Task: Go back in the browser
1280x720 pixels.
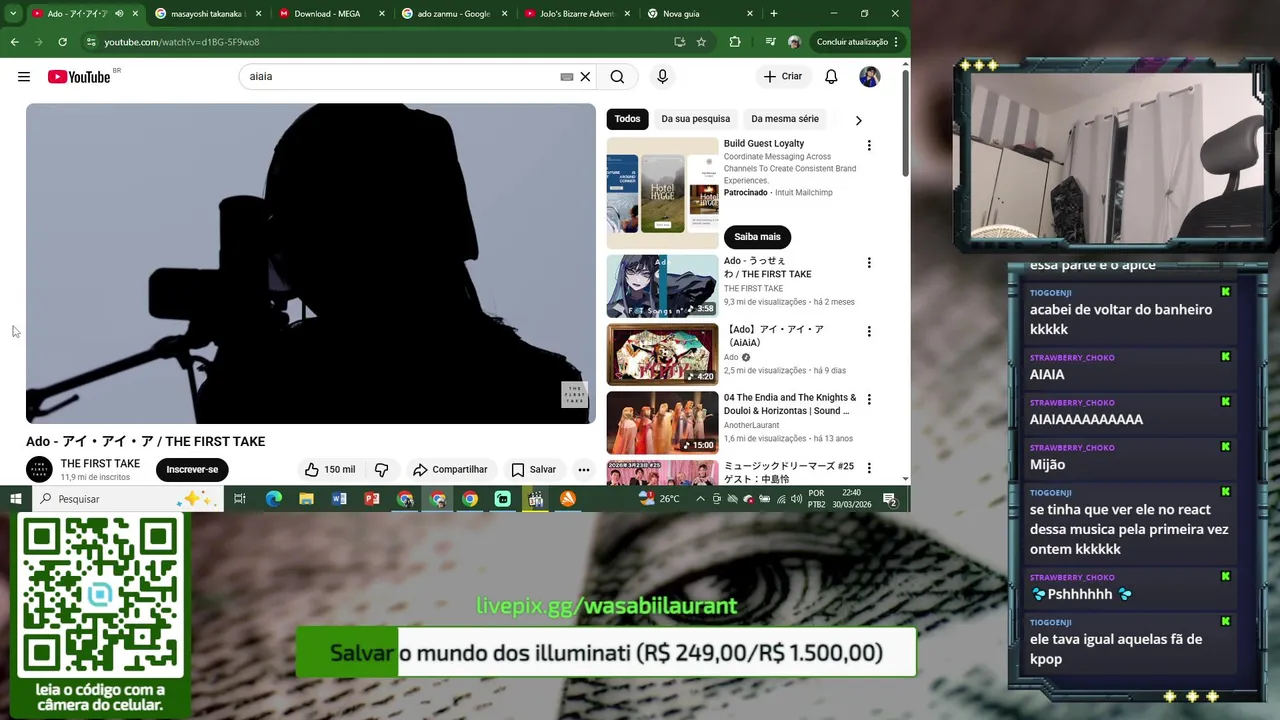Action: (14, 42)
